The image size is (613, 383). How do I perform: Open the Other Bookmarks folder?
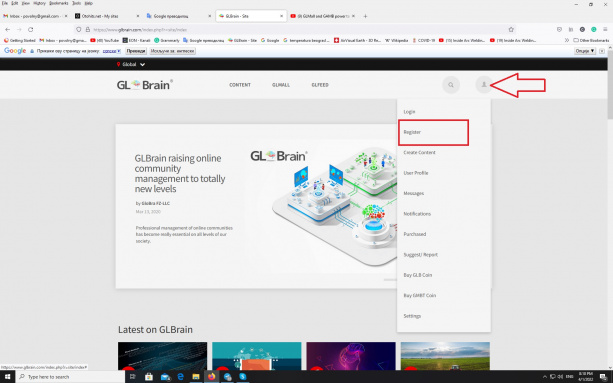(591, 40)
